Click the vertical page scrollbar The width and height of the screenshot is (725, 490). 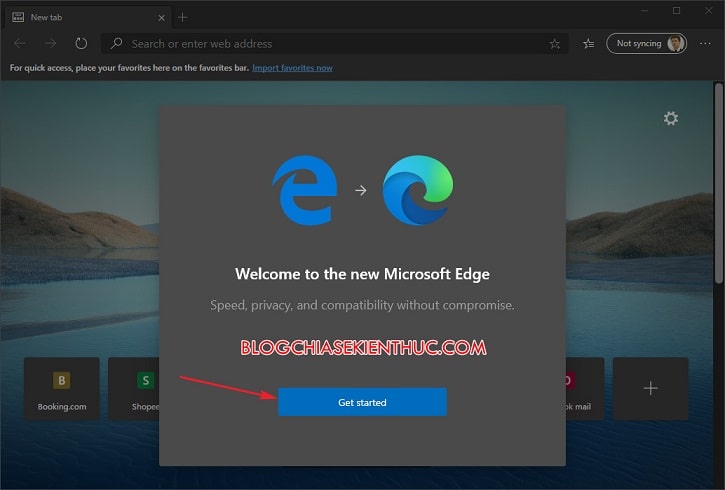719,183
